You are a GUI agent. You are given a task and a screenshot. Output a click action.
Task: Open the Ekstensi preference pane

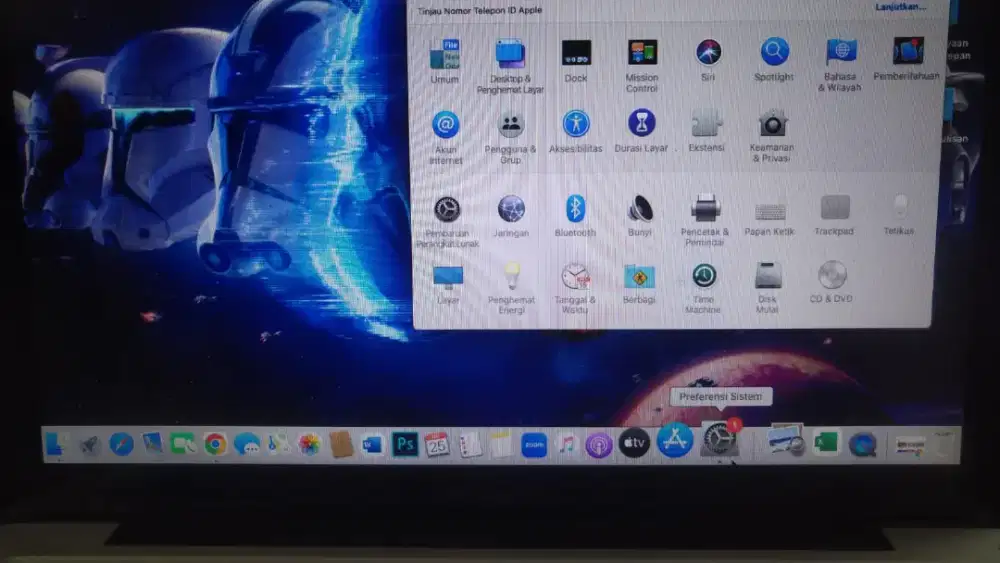pos(706,123)
